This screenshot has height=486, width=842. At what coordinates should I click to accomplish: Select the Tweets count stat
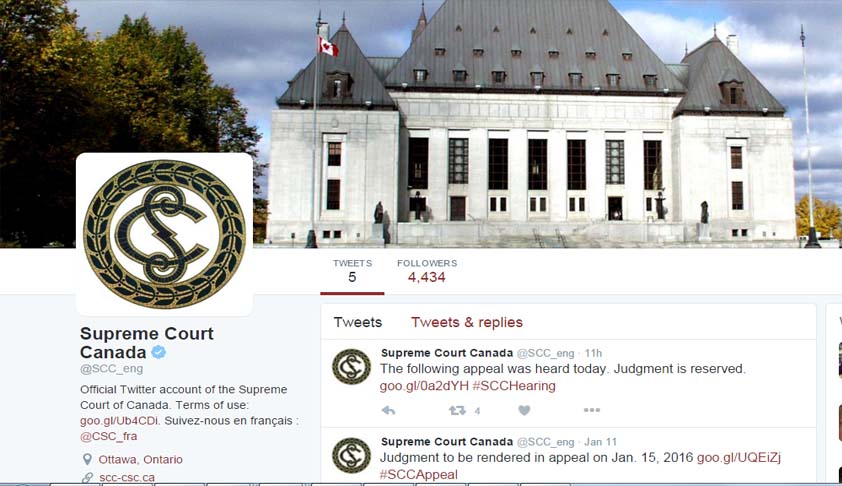click(x=352, y=271)
